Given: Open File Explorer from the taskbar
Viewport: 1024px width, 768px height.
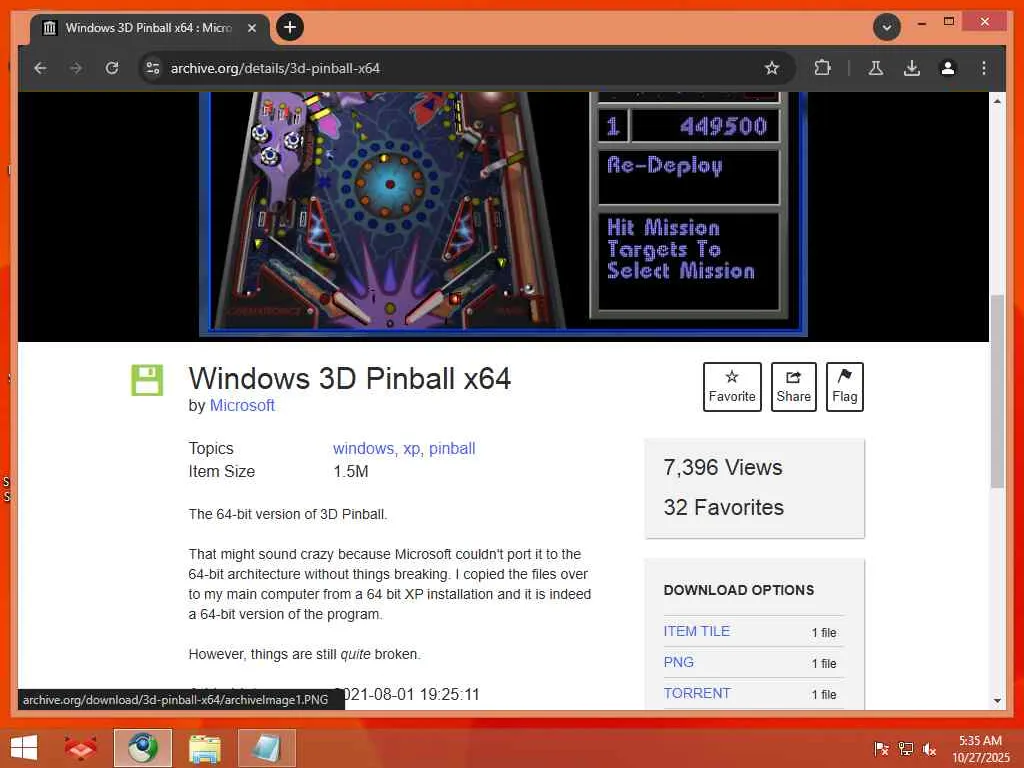Looking at the screenshot, I should [x=204, y=748].
